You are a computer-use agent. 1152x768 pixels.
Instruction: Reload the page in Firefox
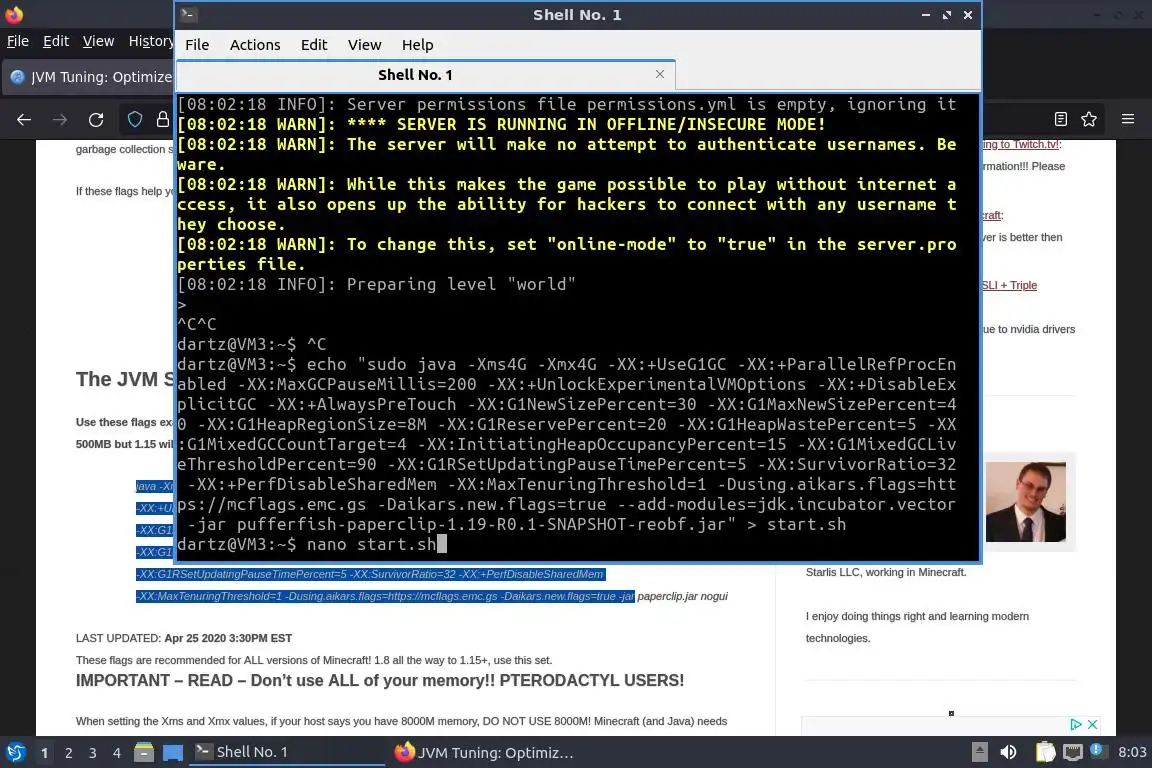coord(96,119)
